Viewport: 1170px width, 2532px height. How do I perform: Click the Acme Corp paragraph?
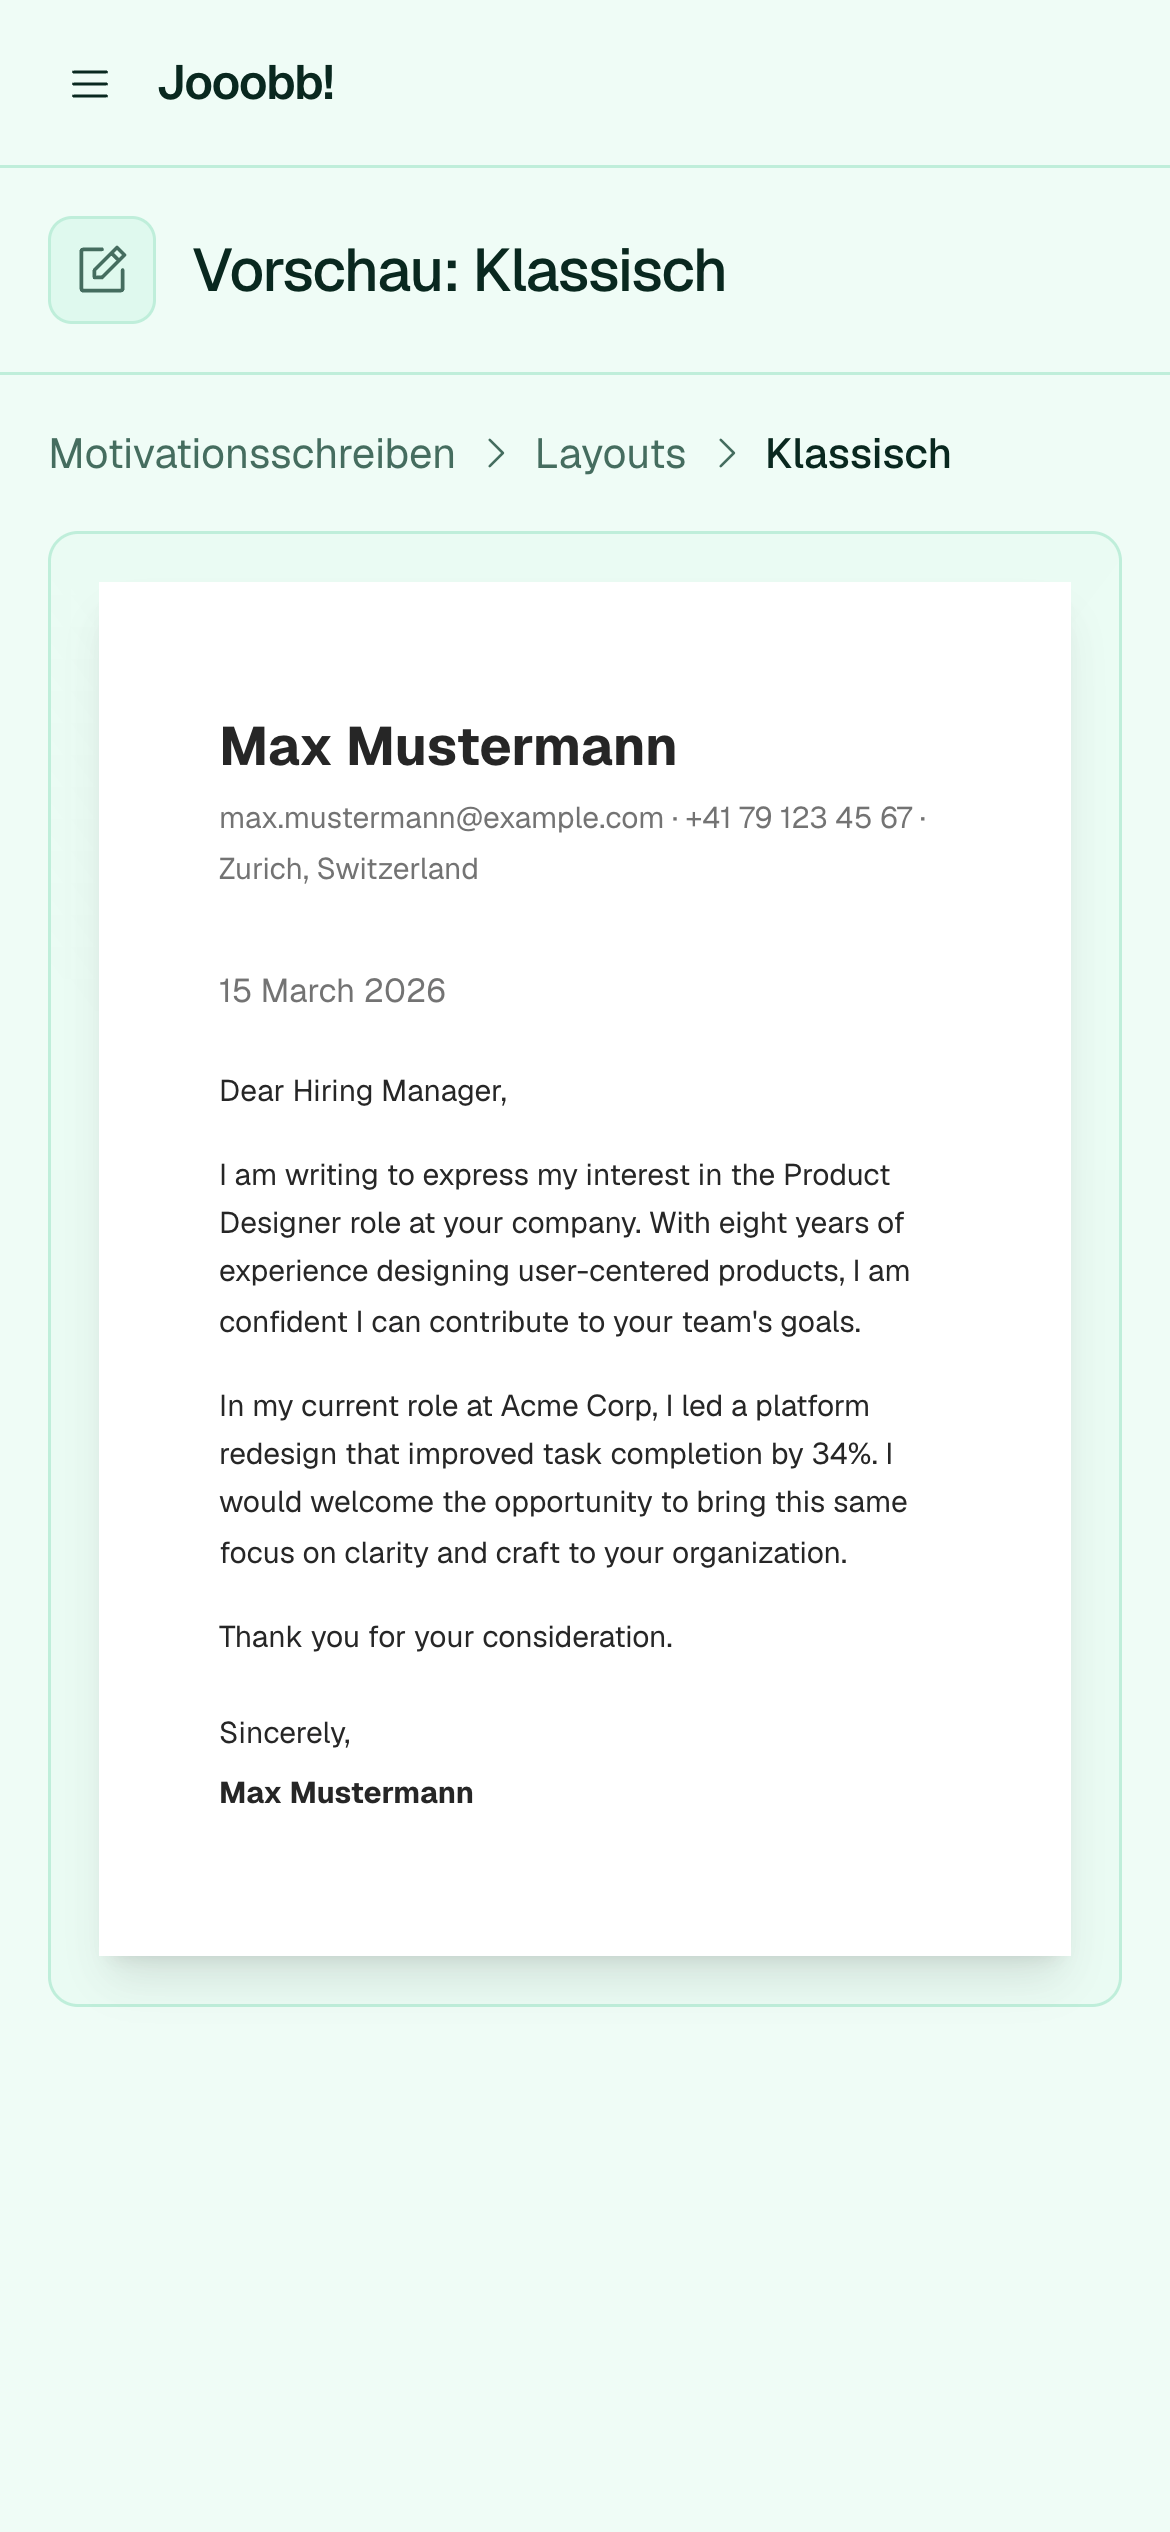[564, 1479]
